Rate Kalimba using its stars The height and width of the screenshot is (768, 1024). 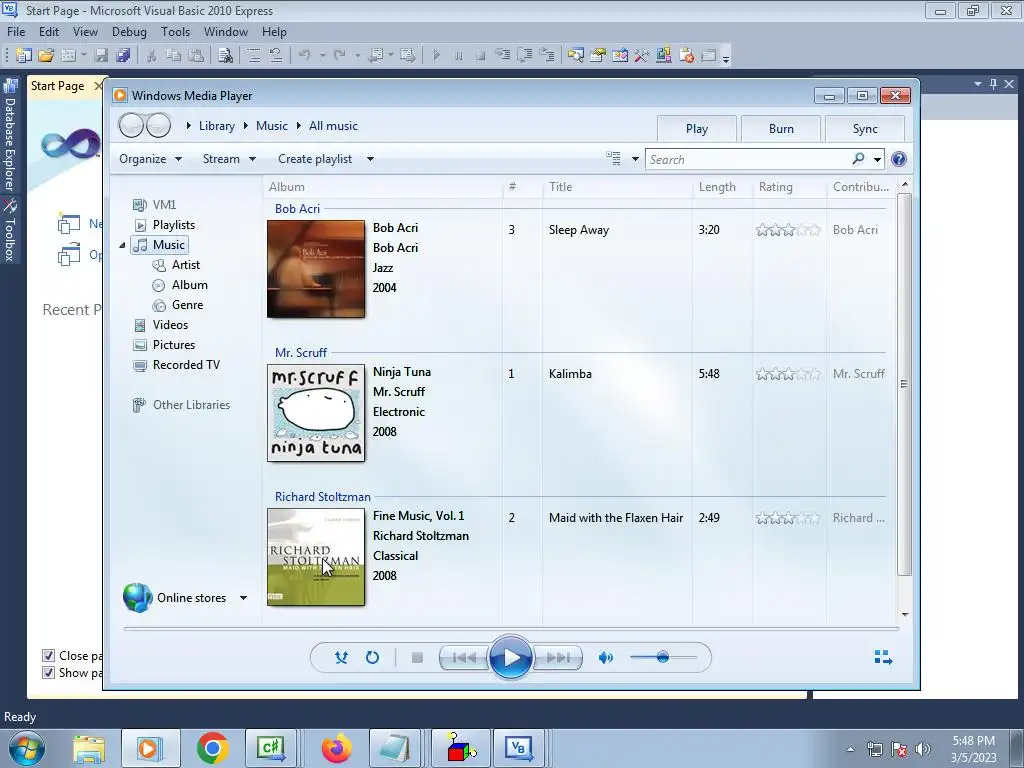(x=788, y=374)
